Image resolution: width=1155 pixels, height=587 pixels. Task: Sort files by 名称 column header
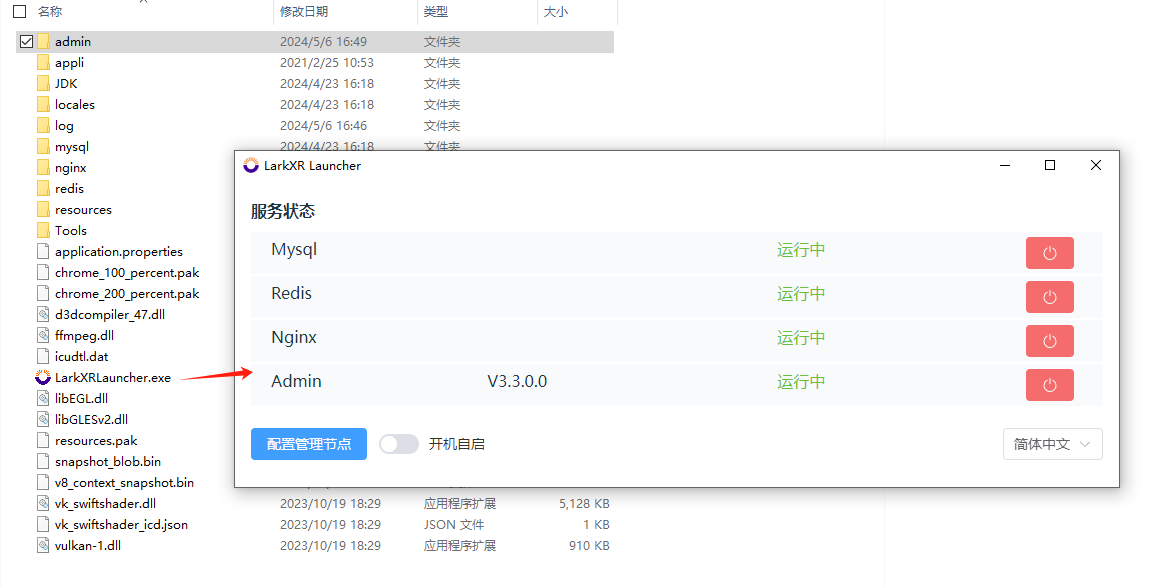click(x=50, y=11)
